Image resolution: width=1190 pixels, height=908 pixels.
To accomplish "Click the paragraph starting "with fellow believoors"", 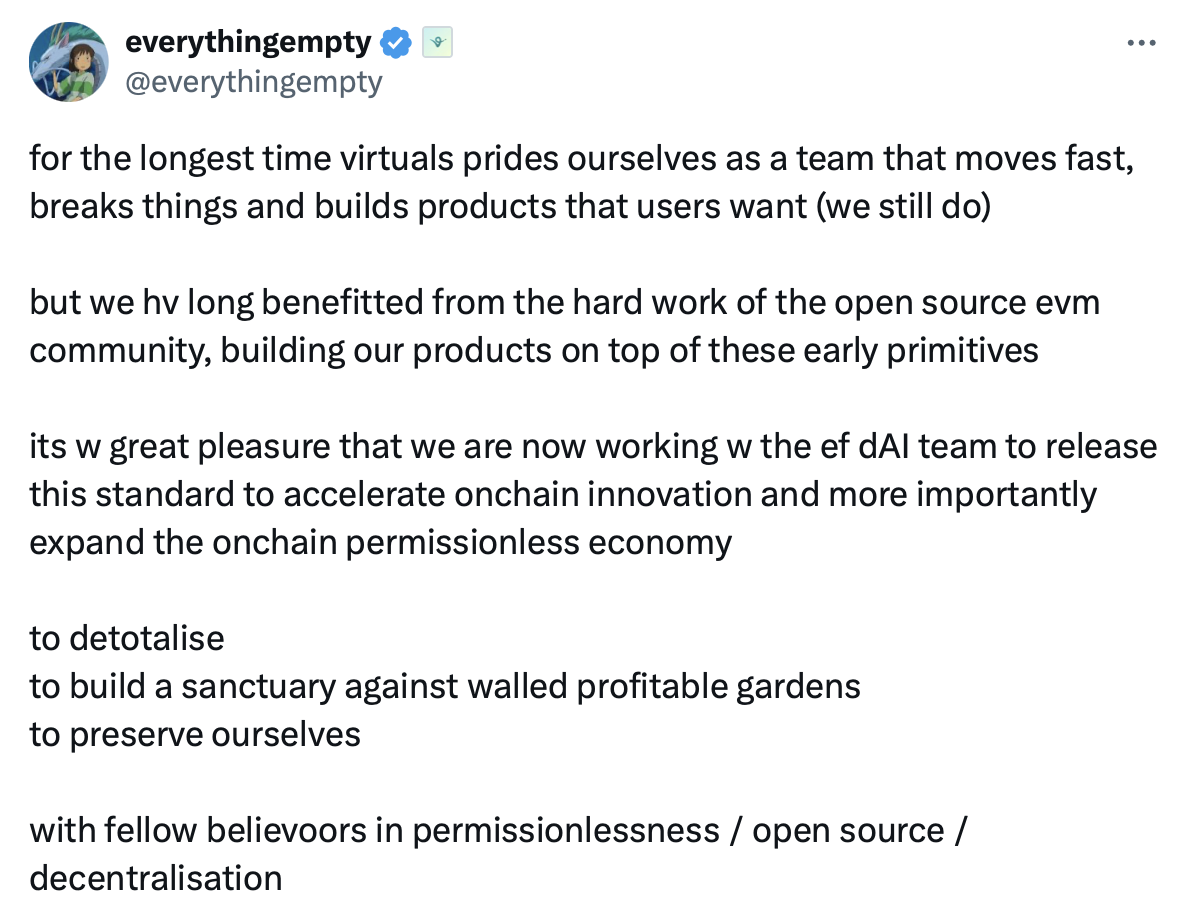I will [497, 830].
